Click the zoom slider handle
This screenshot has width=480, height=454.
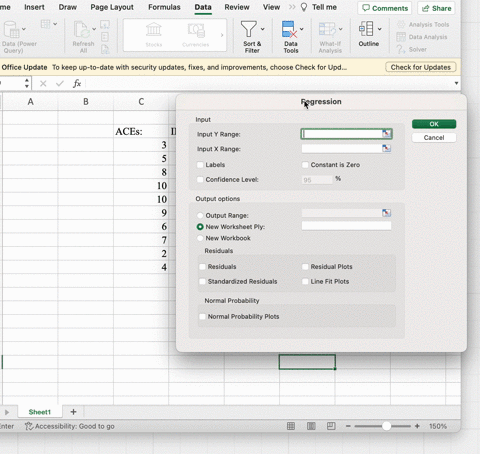386,426
